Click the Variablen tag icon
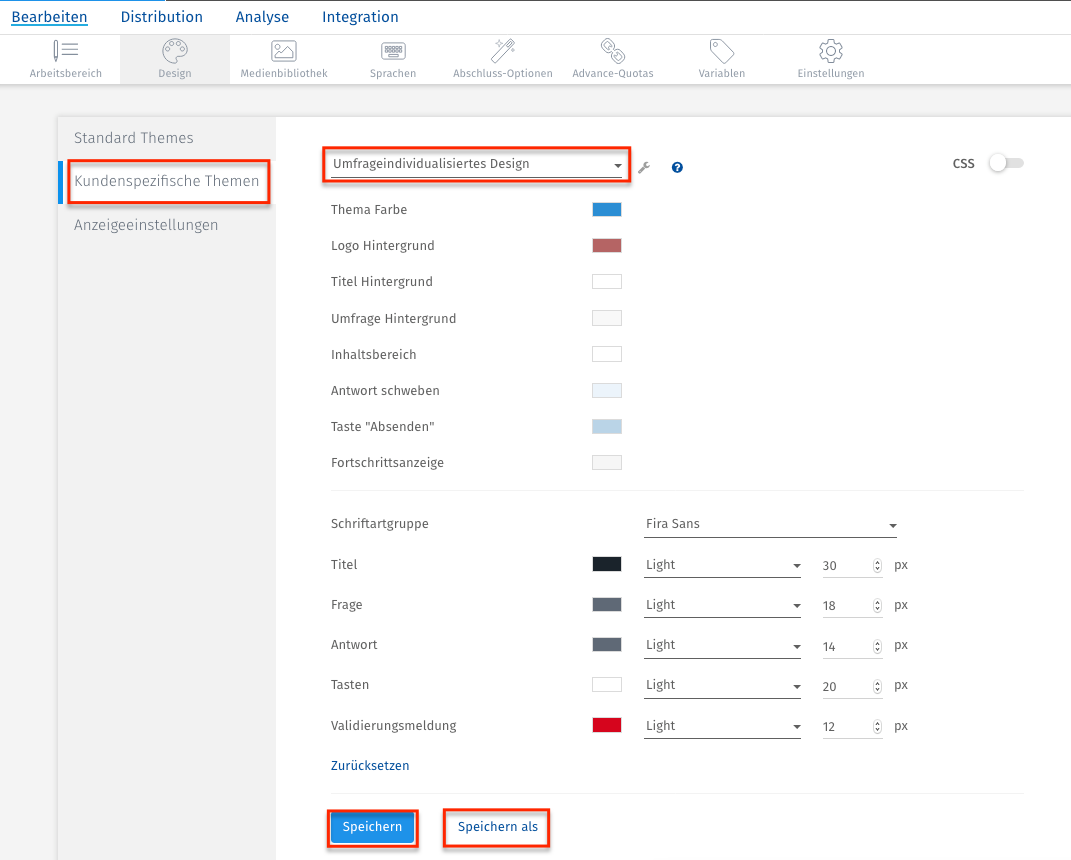Image resolution: width=1071 pixels, height=860 pixels. tap(721, 51)
